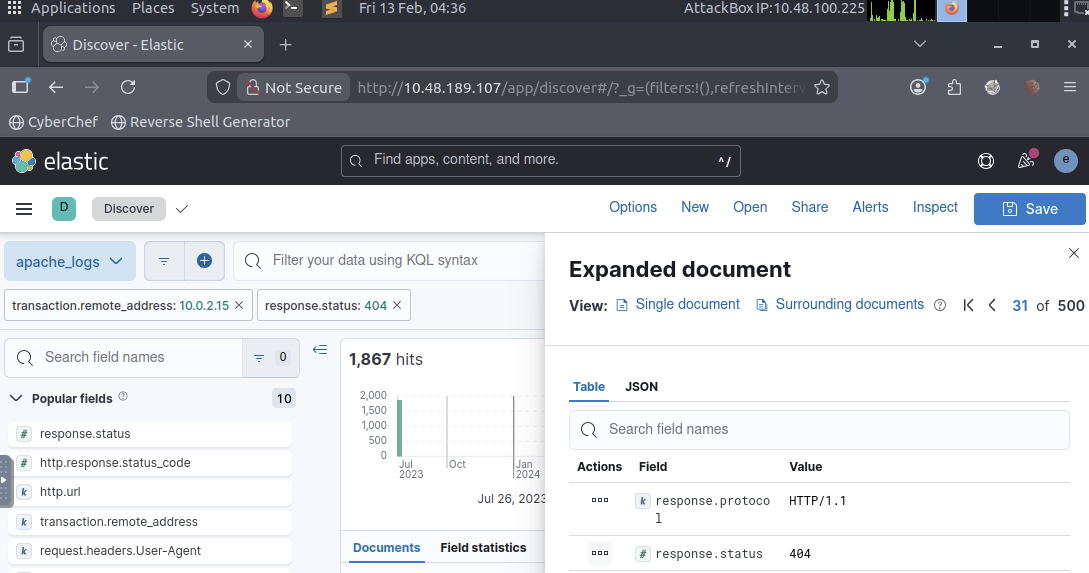Click the add filter plus icon
The image size is (1089, 573).
click(204, 261)
